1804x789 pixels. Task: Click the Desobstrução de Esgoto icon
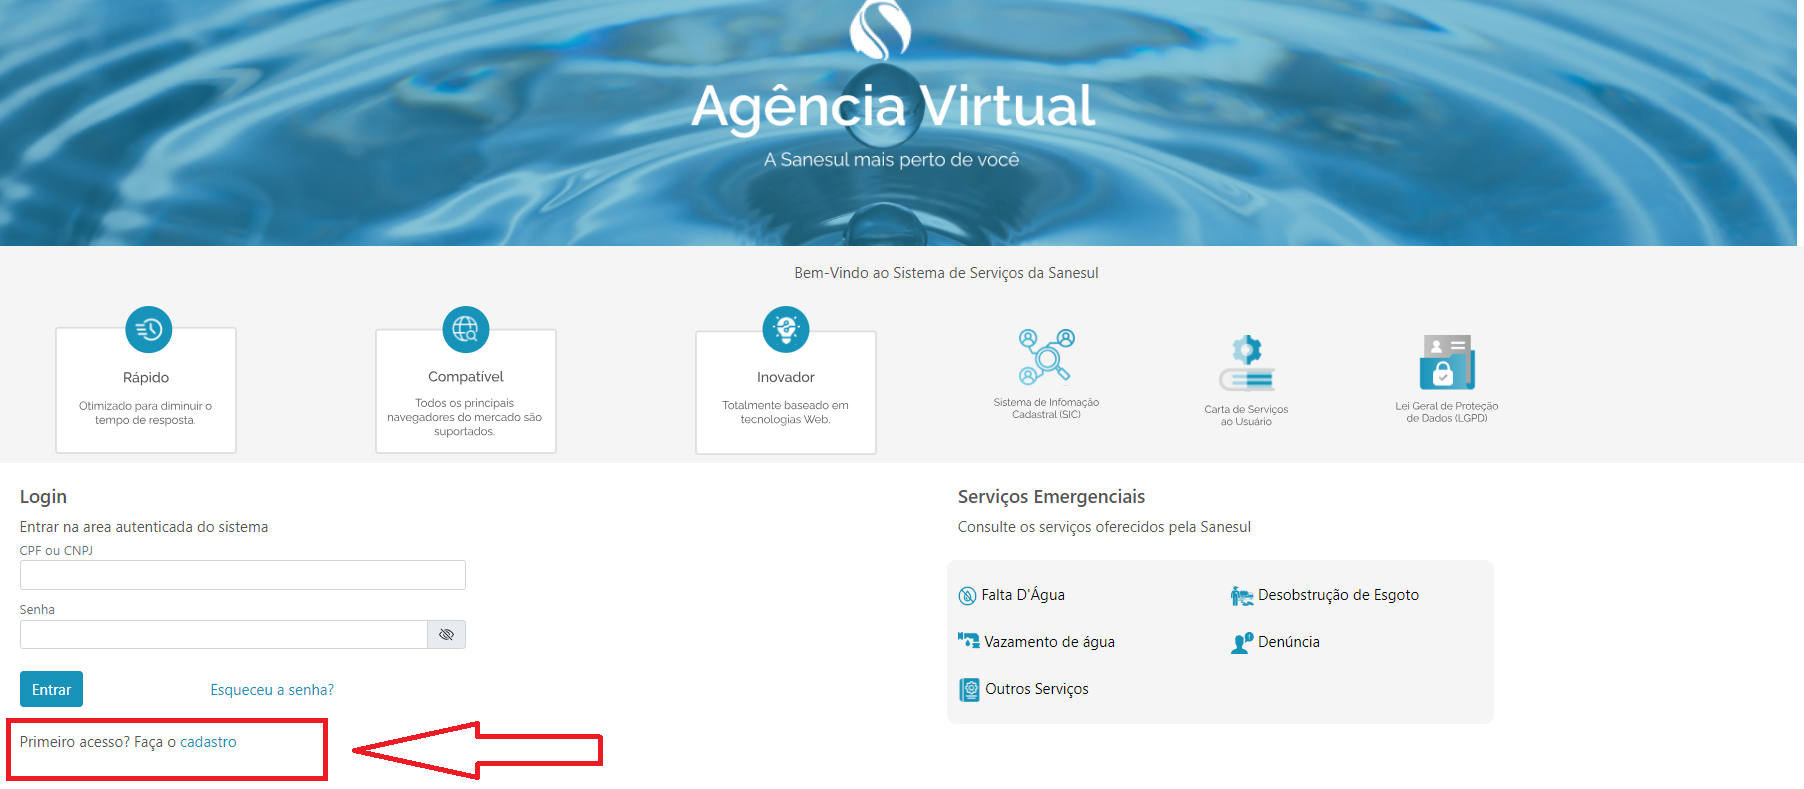1241,596
